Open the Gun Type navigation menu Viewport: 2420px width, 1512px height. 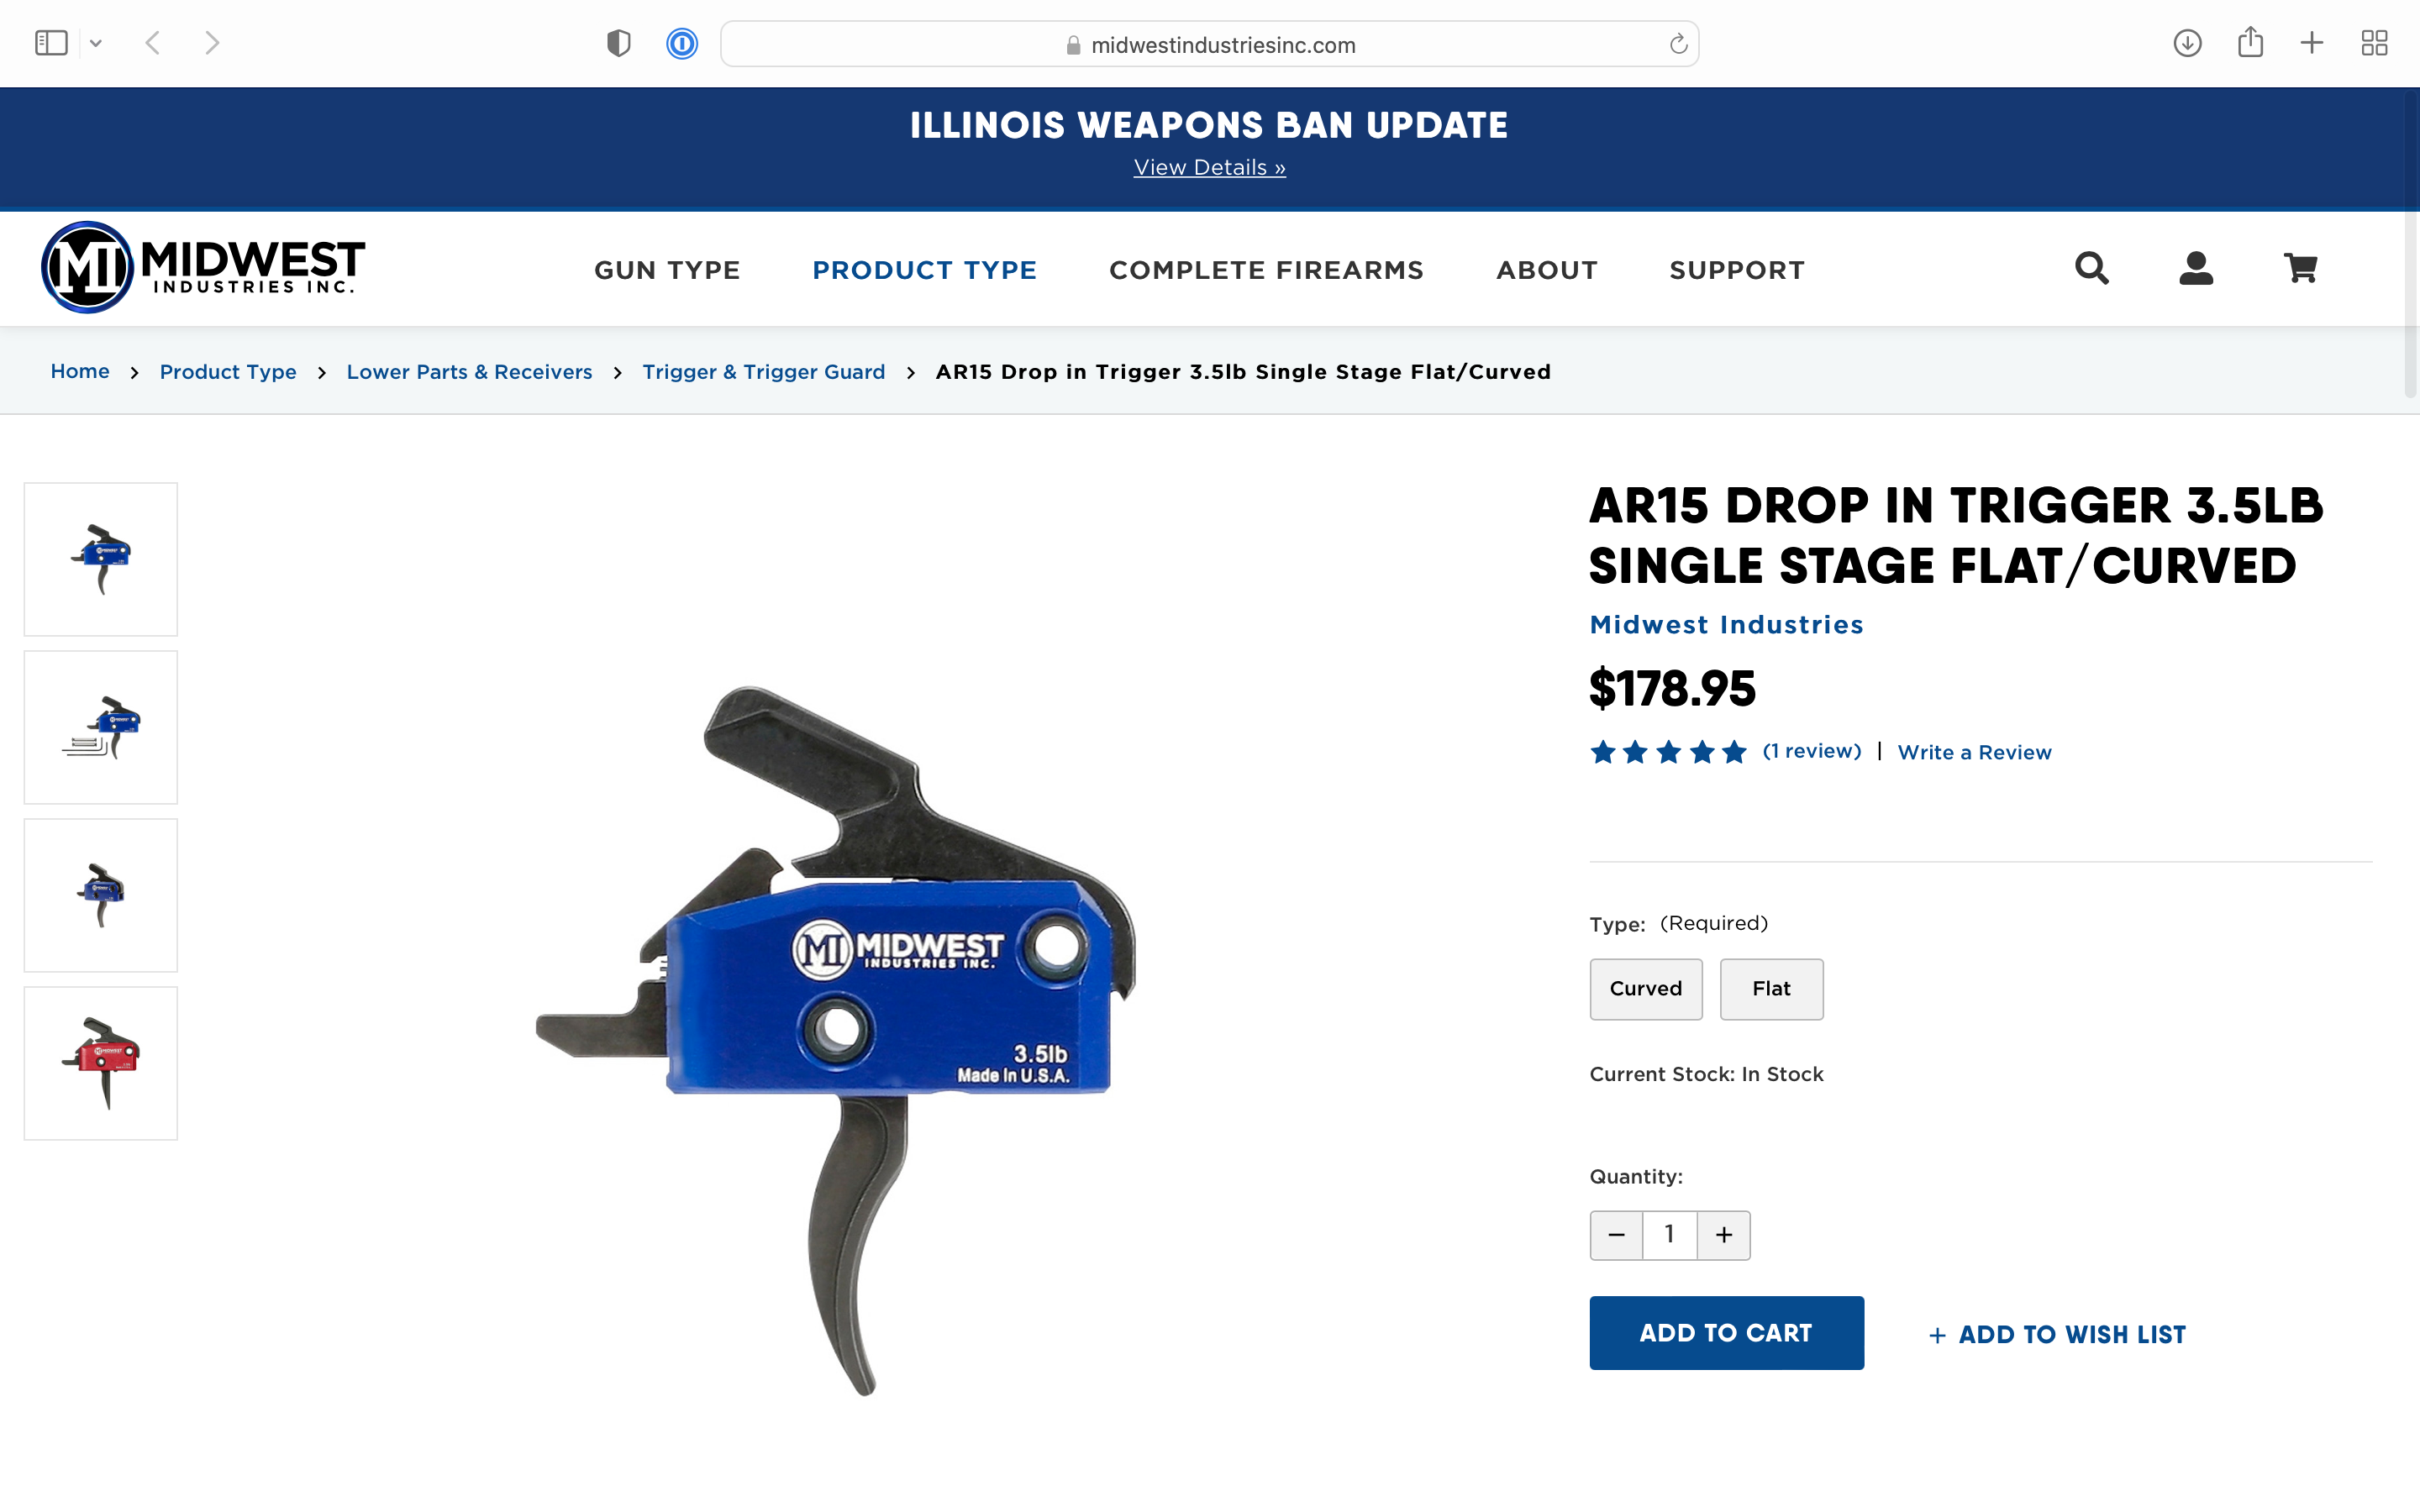pyautogui.click(x=667, y=270)
